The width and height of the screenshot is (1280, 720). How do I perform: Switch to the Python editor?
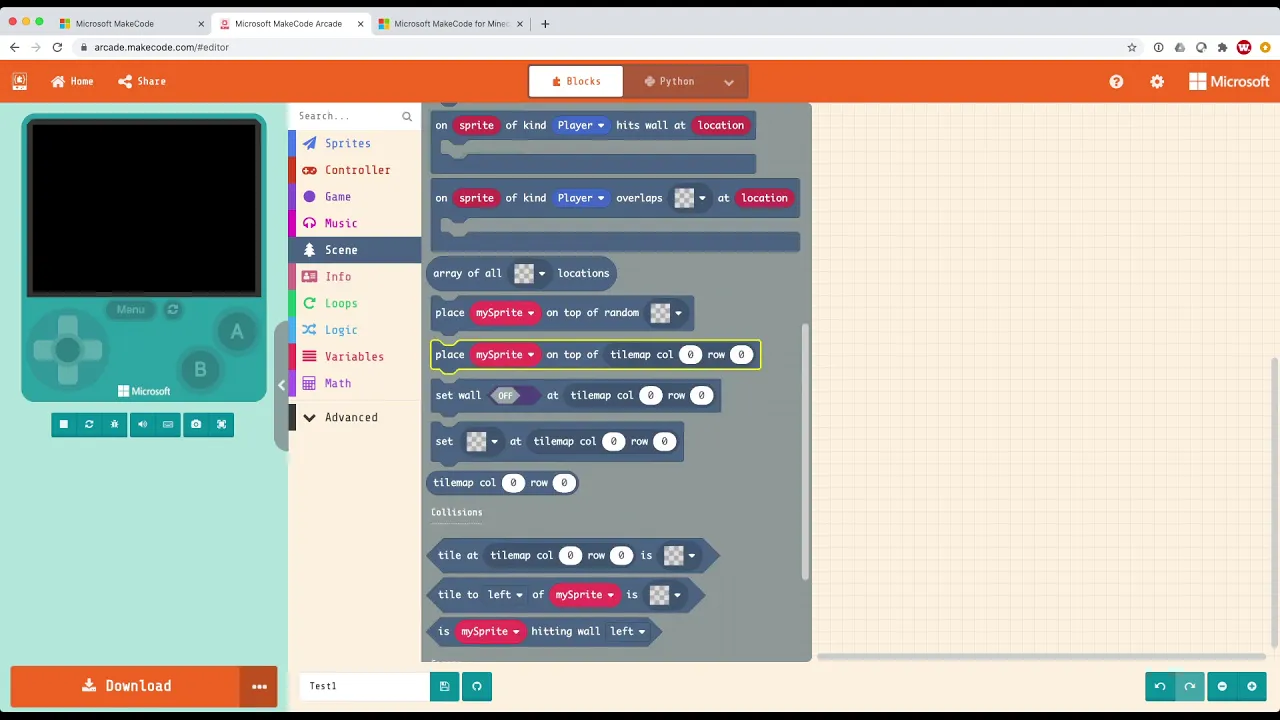point(669,82)
